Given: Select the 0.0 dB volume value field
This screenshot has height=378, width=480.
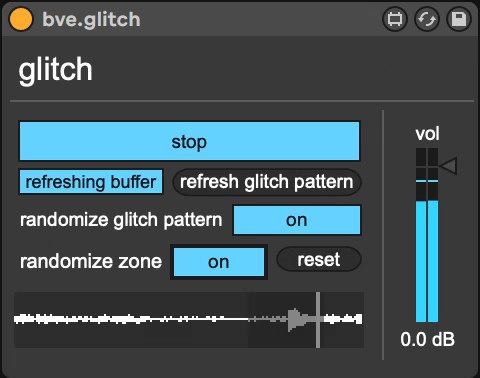Looking at the screenshot, I should point(428,340).
